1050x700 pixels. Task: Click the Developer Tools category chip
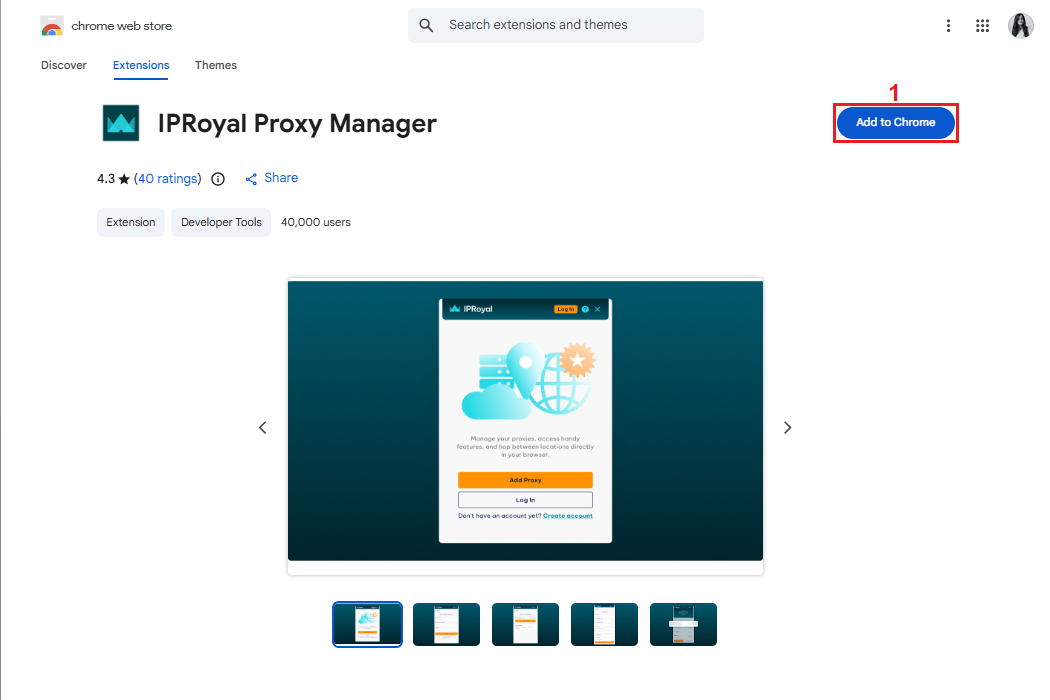[x=221, y=222]
